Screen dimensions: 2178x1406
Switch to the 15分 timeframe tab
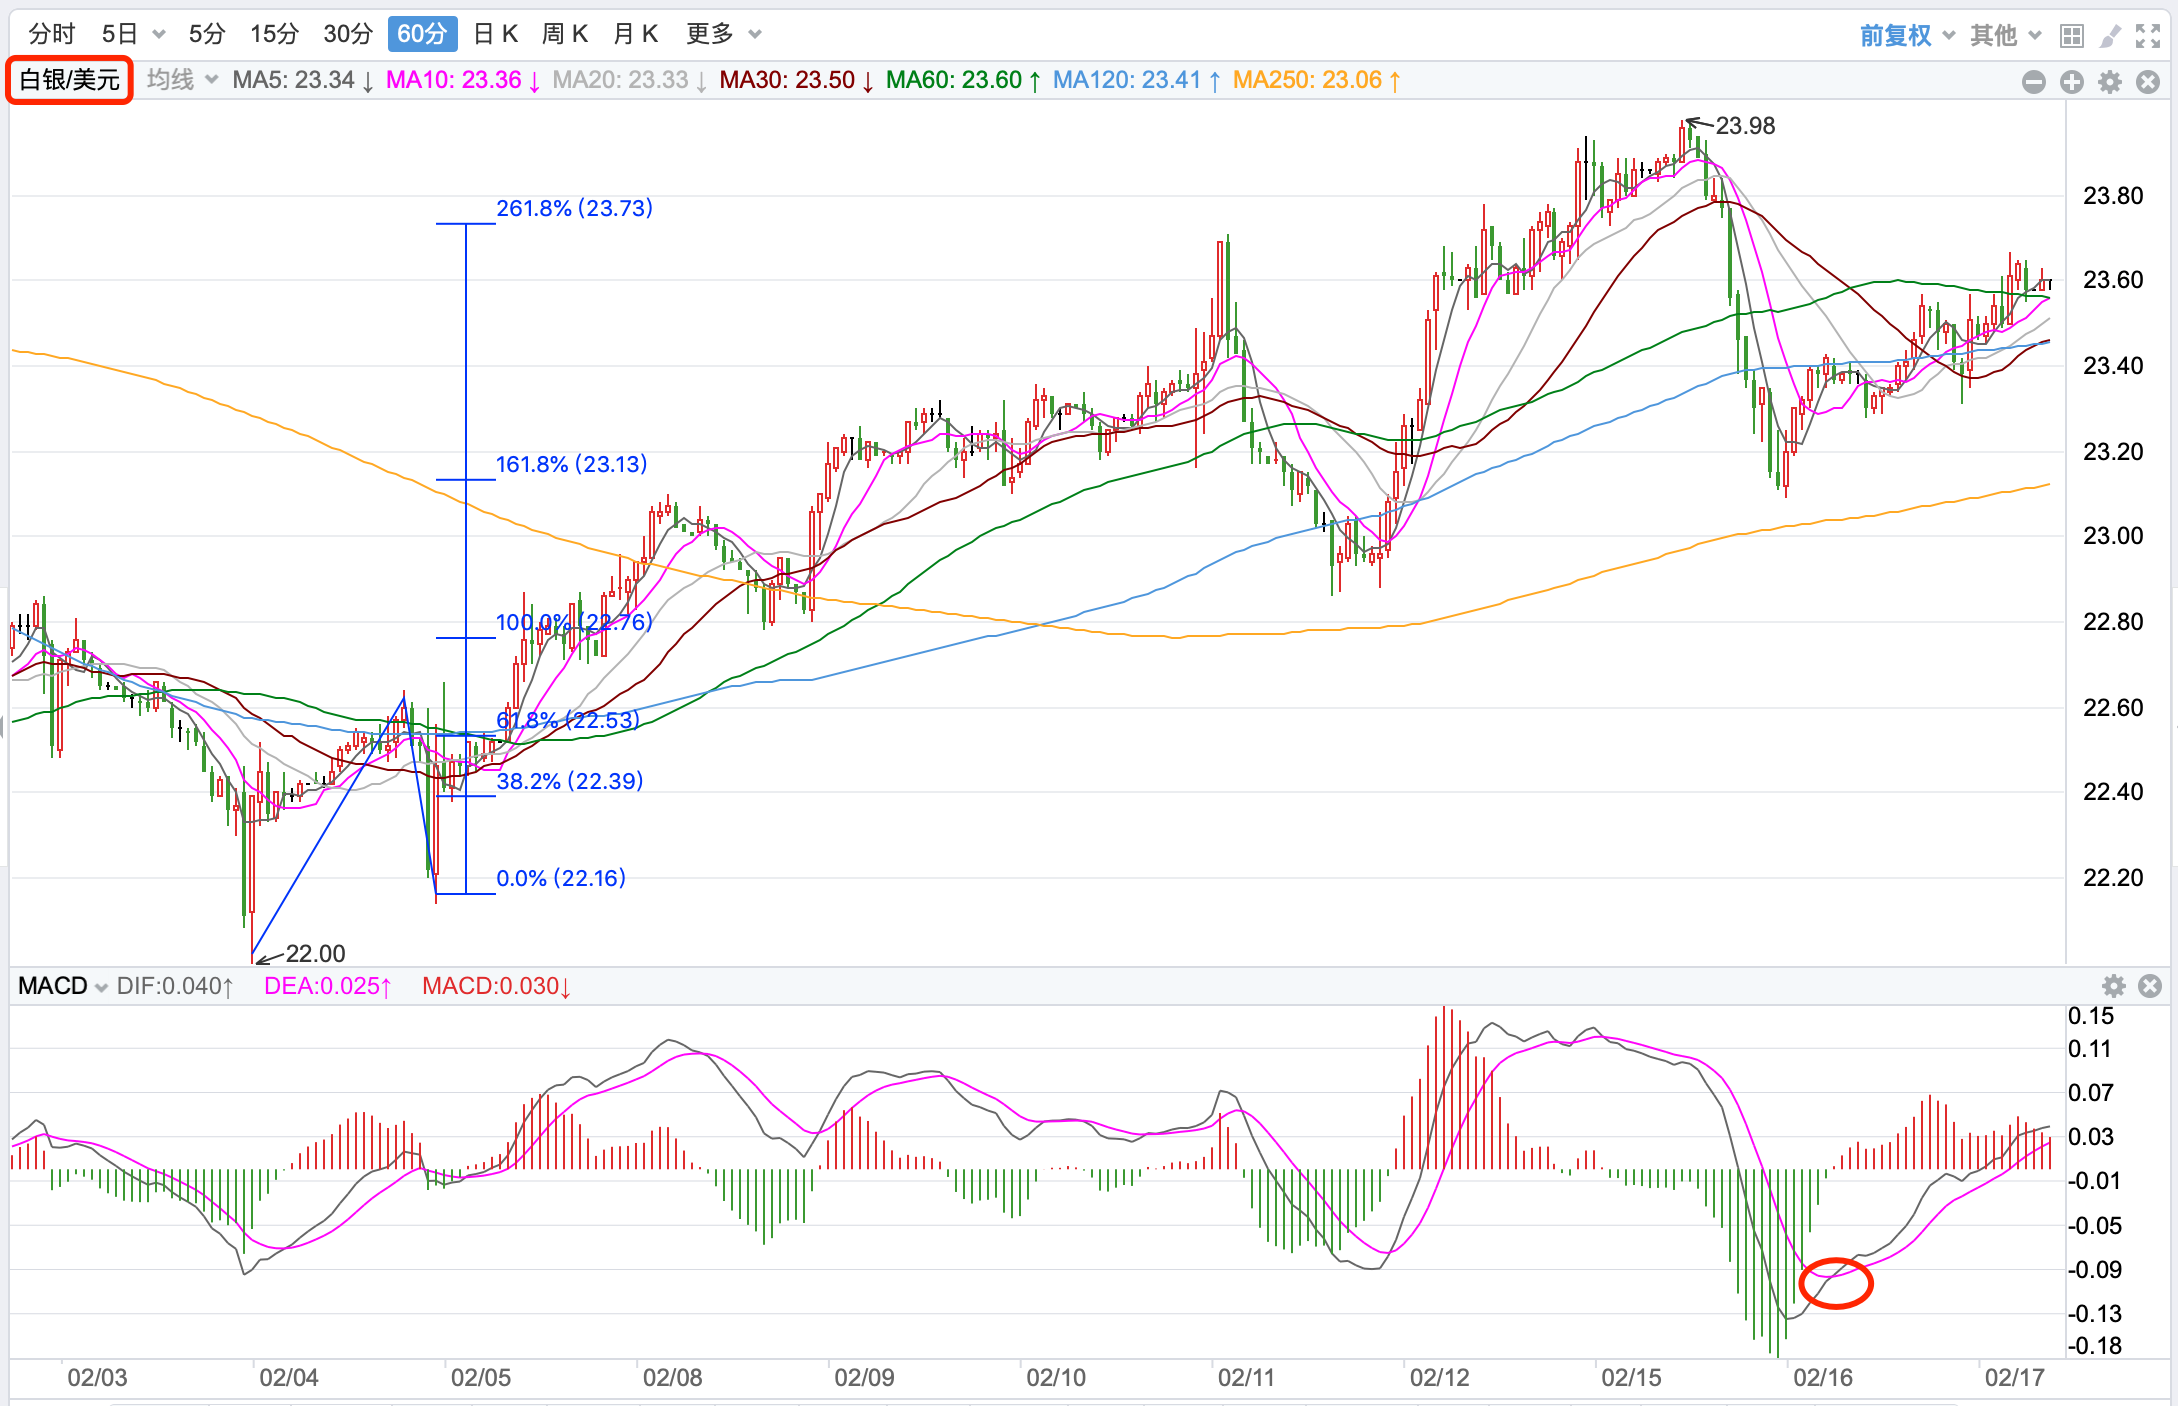point(274,34)
